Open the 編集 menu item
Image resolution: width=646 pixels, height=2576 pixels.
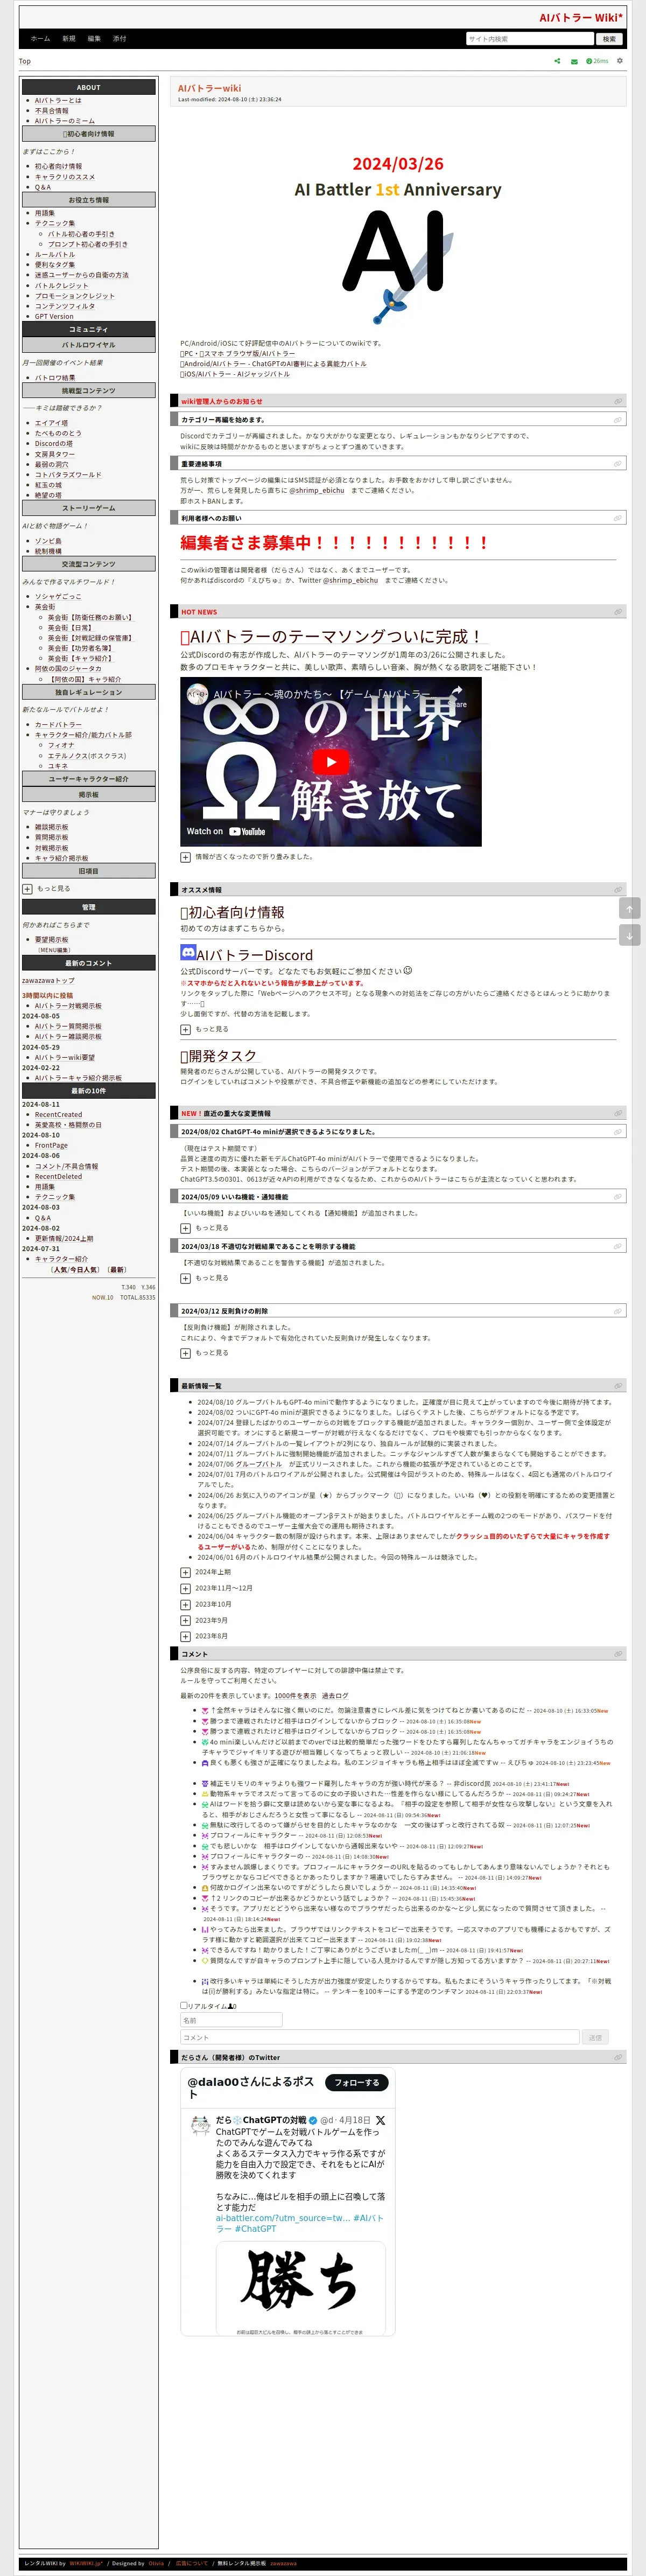click(x=94, y=39)
